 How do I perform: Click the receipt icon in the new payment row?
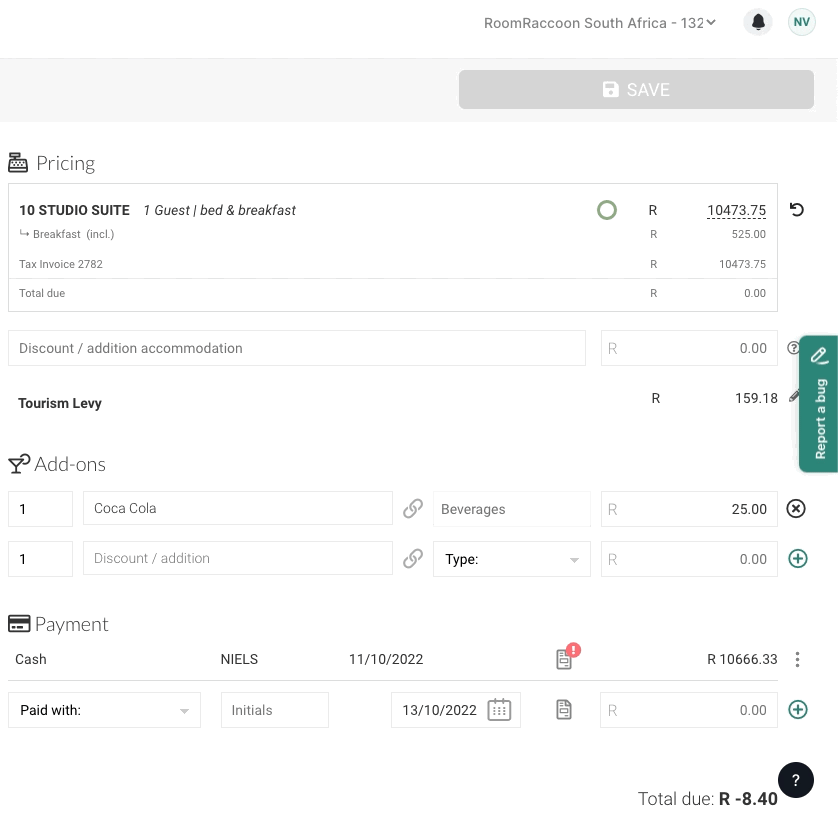564,710
